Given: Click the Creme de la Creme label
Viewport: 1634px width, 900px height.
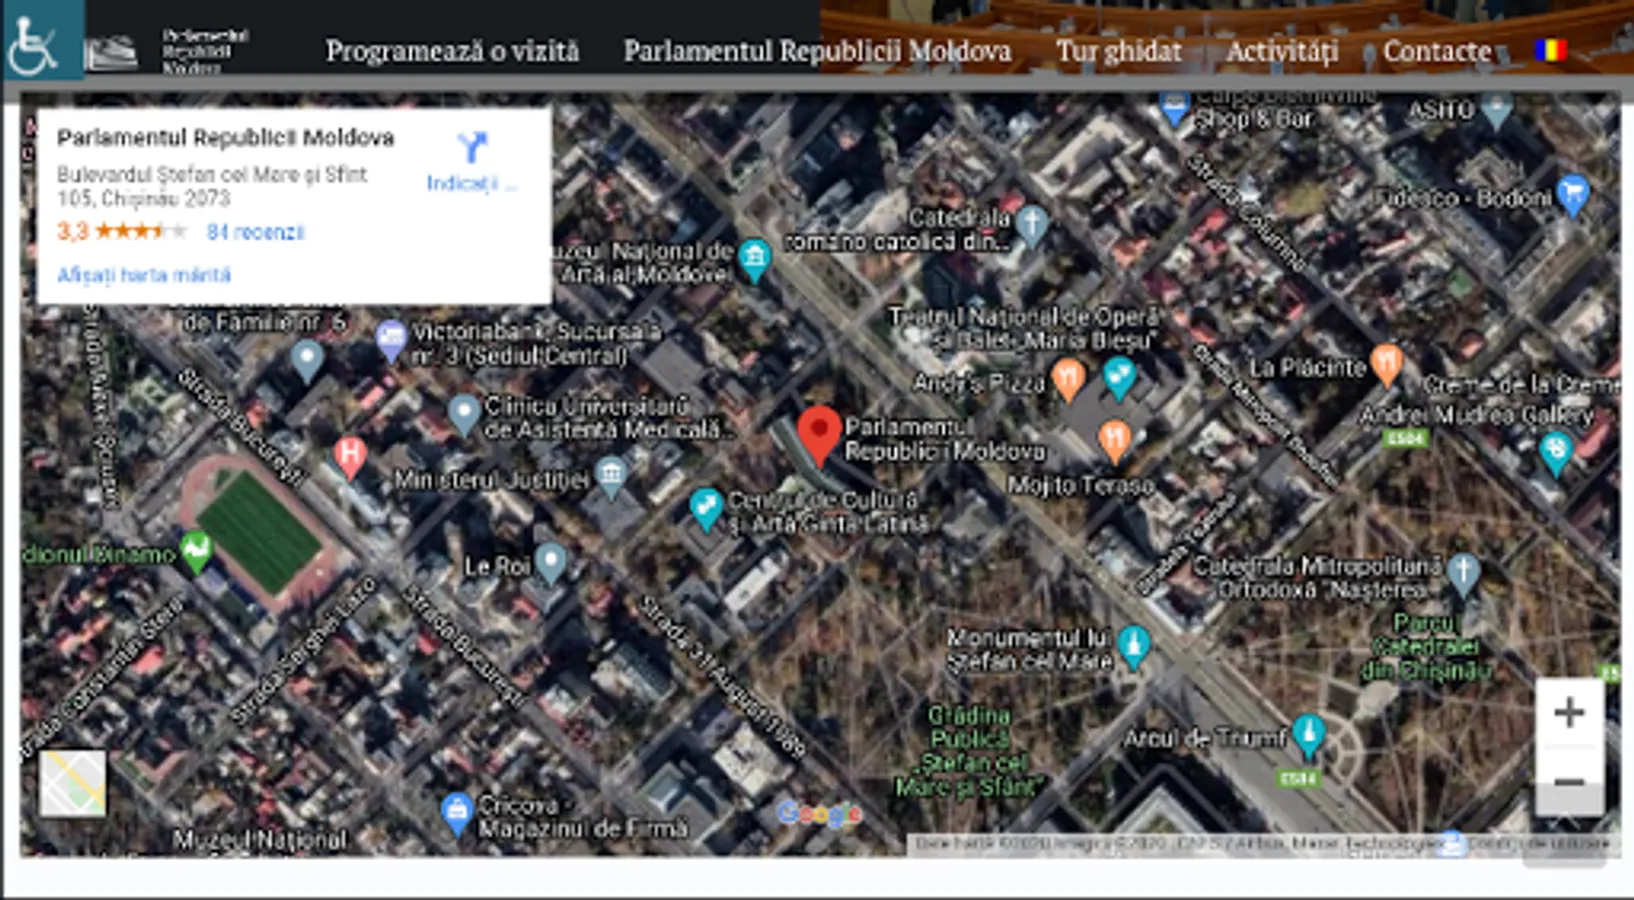Looking at the screenshot, I should pyautogui.click(x=1520, y=385).
